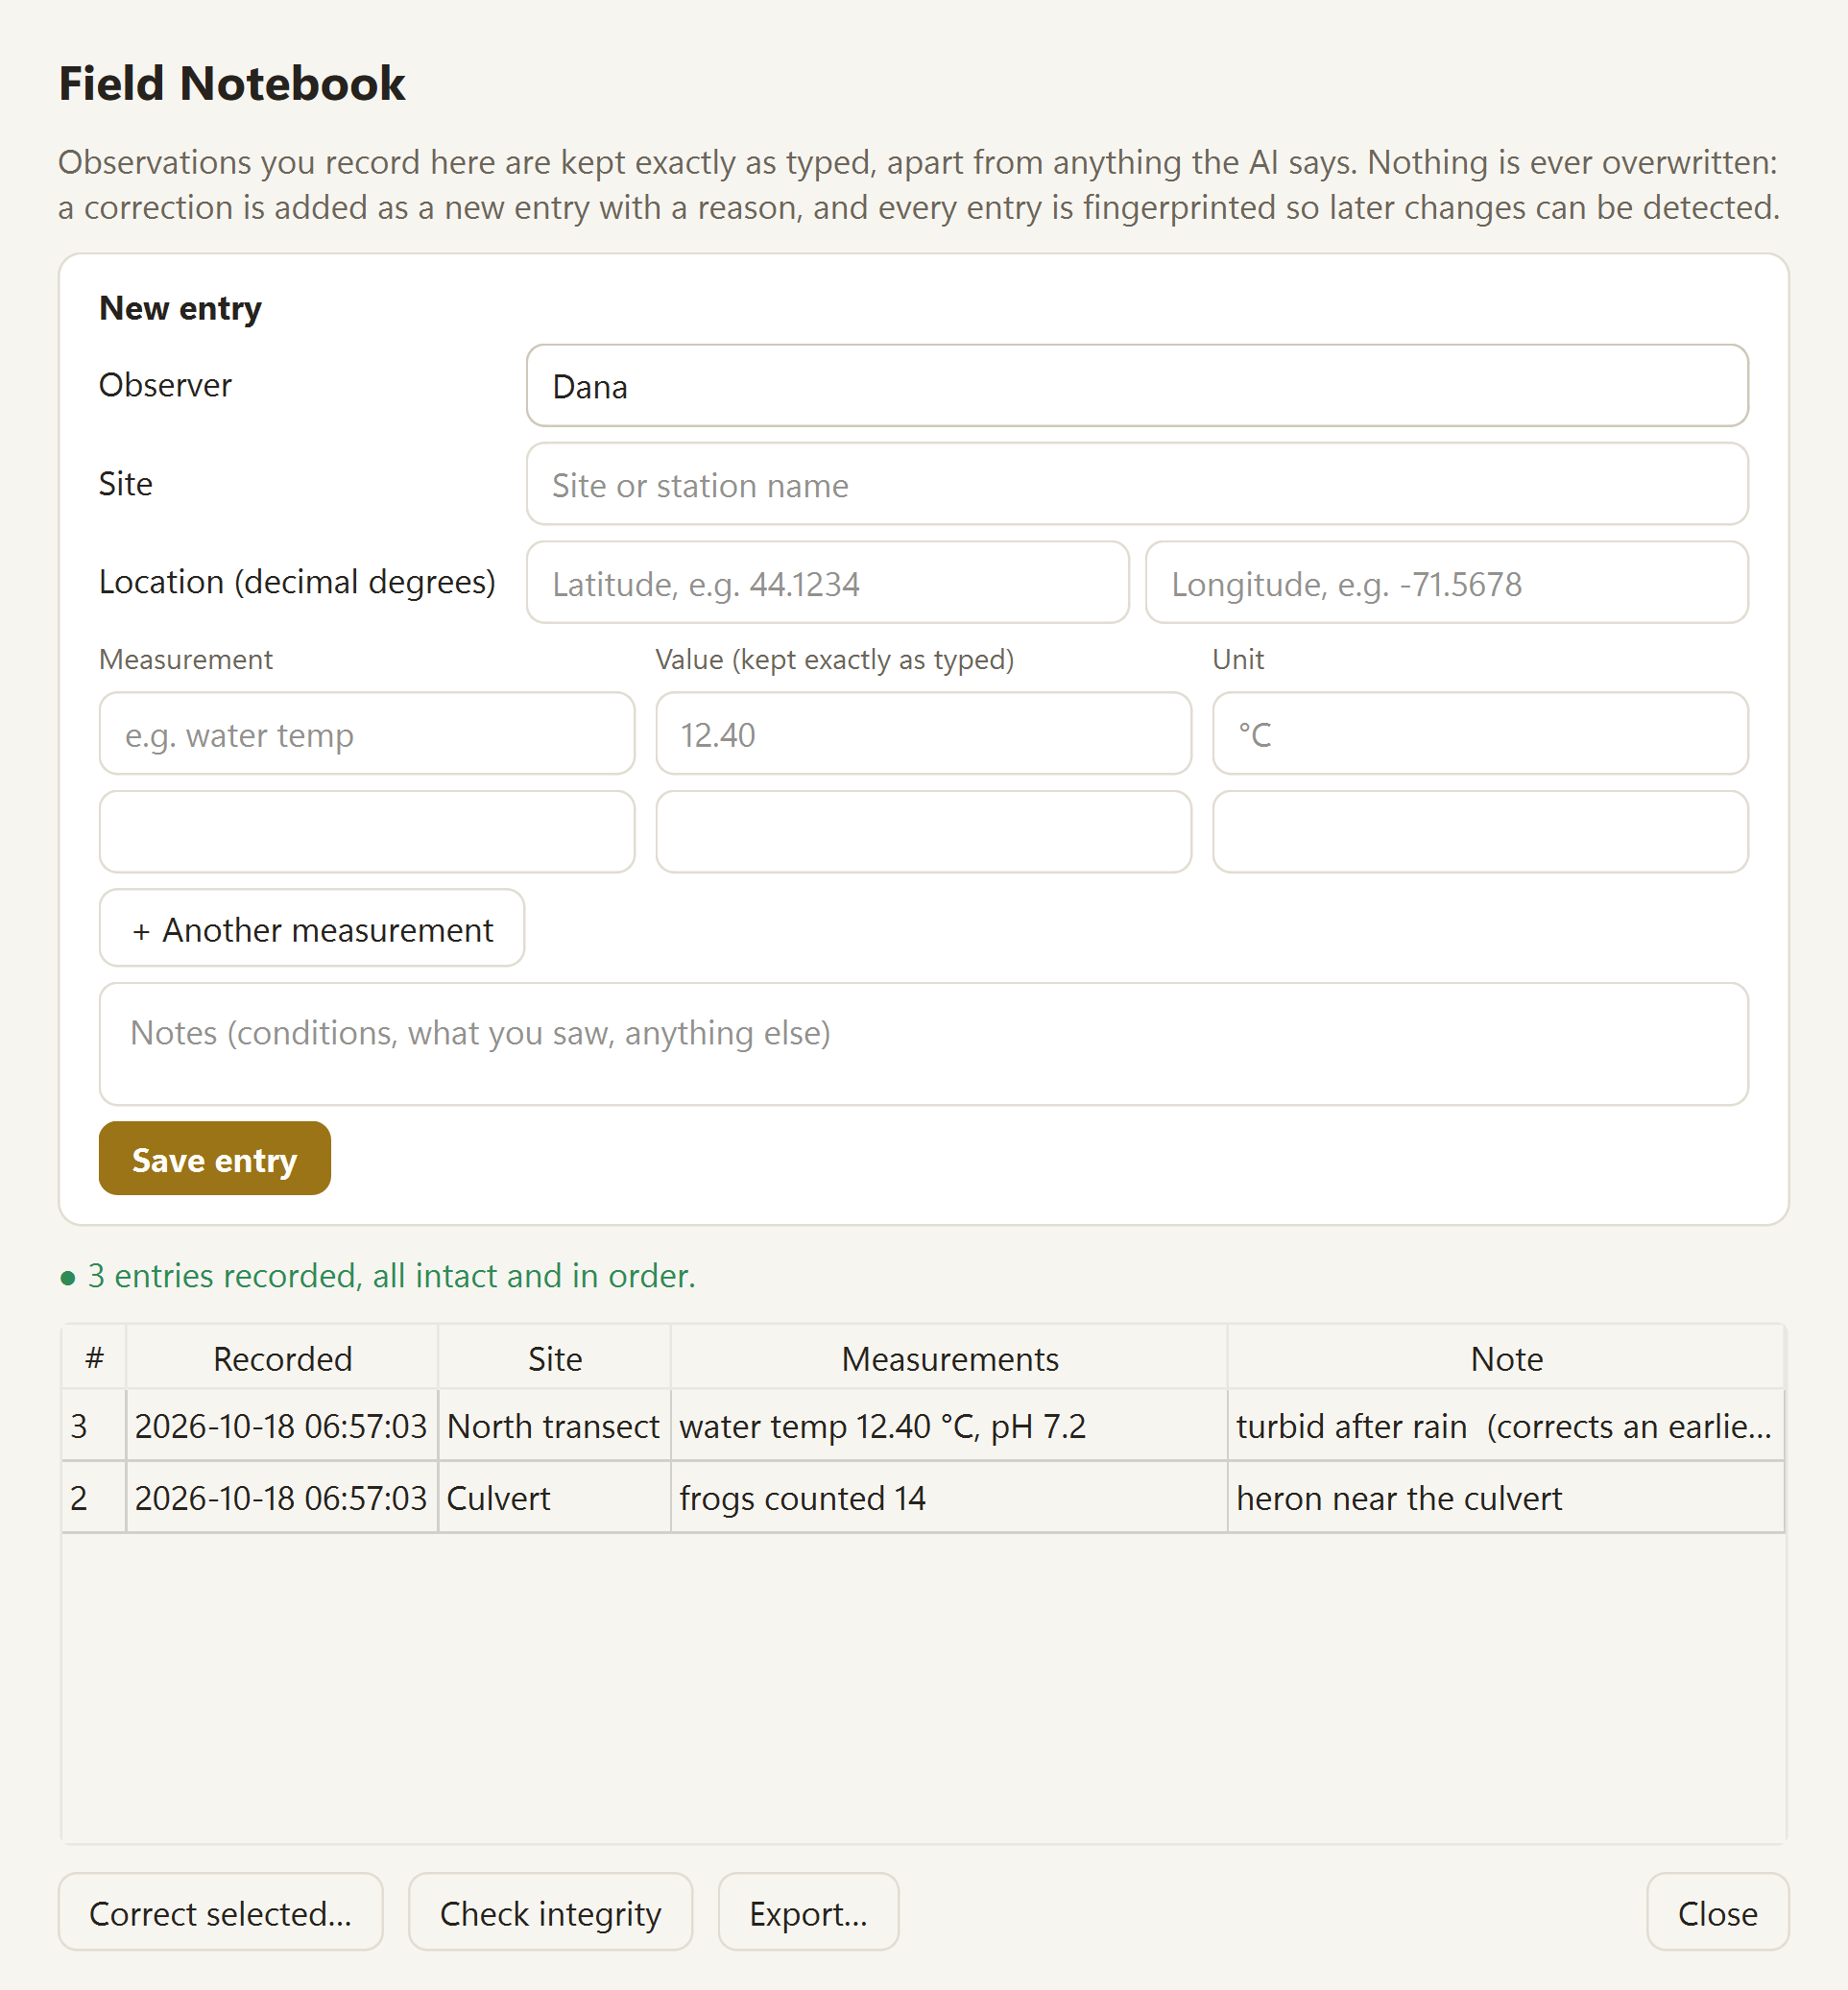
Task: Select the second row measurement name field
Action: click(367, 832)
